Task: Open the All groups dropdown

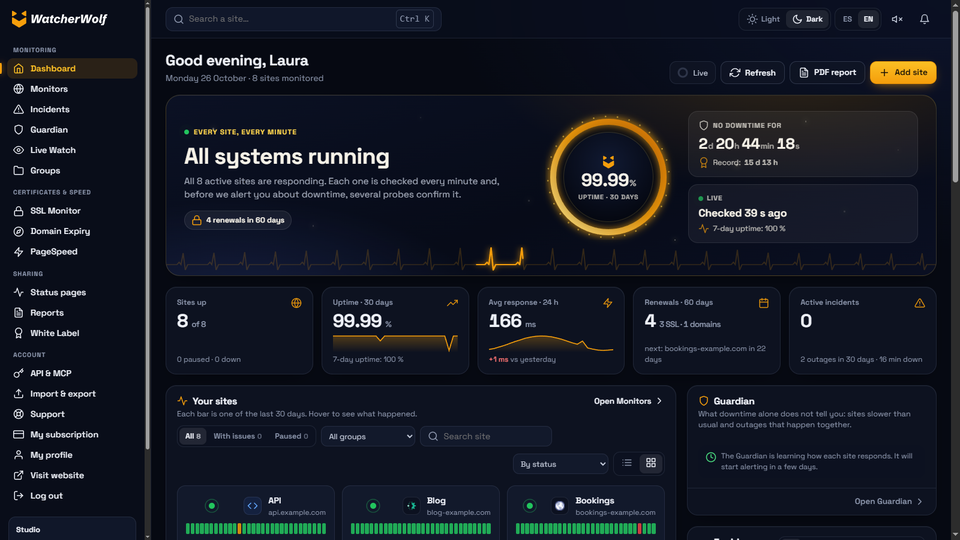Action: pyautogui.click(x=368, y=437)
